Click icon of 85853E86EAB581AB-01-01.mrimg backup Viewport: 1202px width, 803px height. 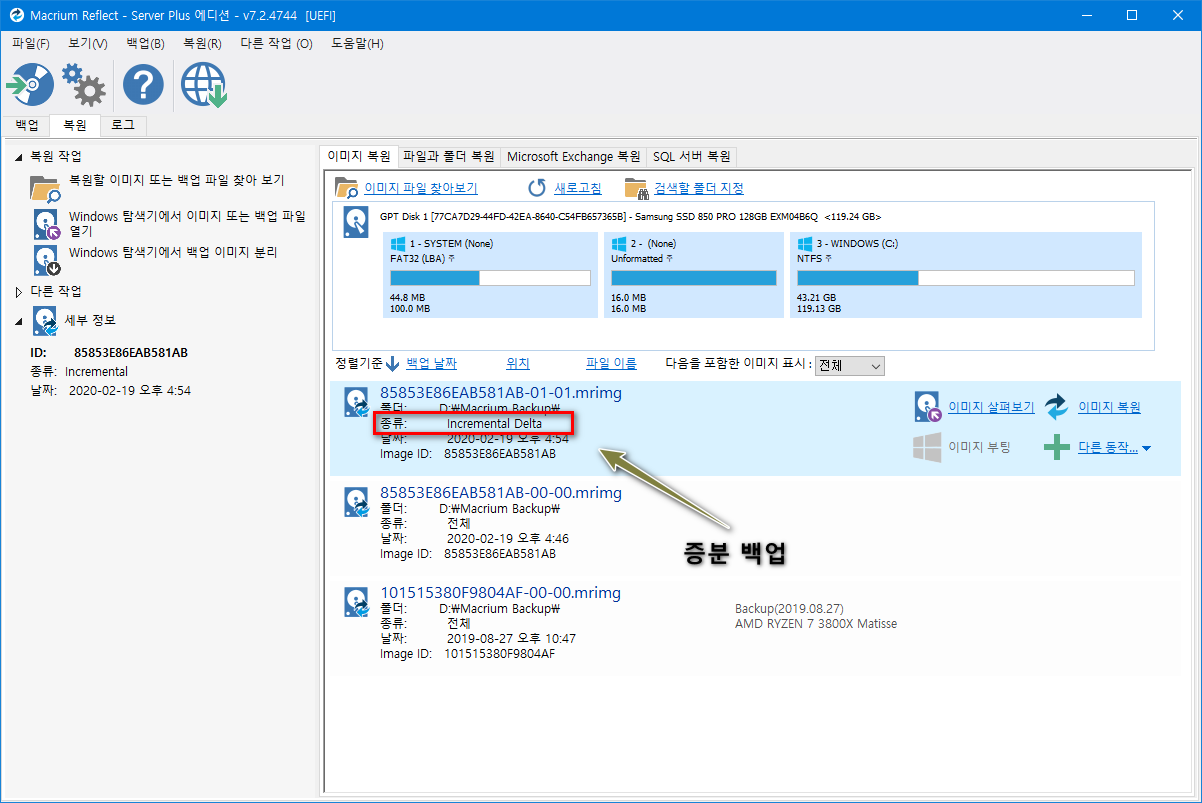click(x=358, y=402)
